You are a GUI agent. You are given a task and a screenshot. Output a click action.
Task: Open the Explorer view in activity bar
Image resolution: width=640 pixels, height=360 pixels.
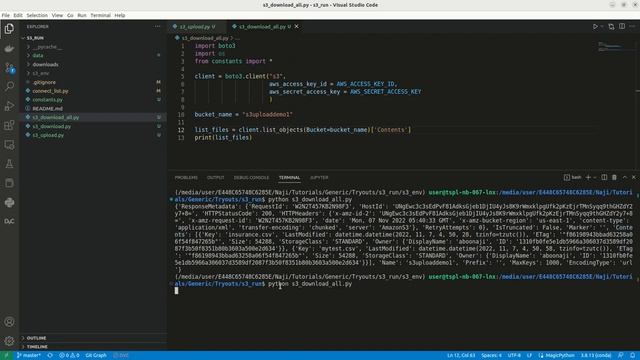pos(9,29)
